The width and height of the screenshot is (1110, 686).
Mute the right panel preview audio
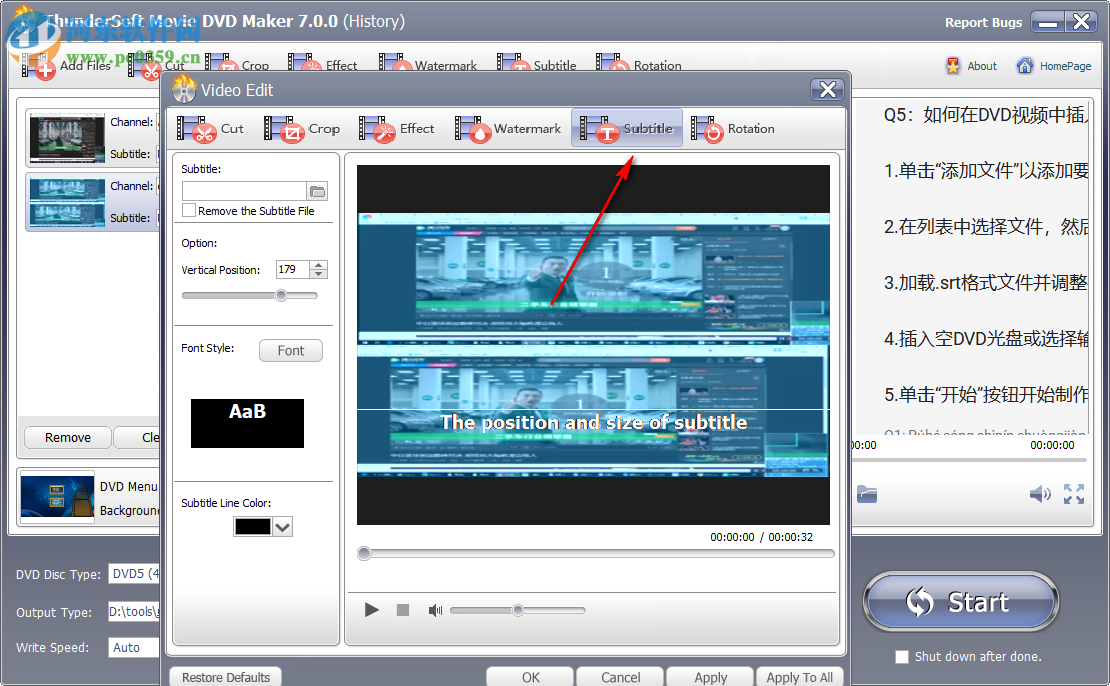(1040, 494)
